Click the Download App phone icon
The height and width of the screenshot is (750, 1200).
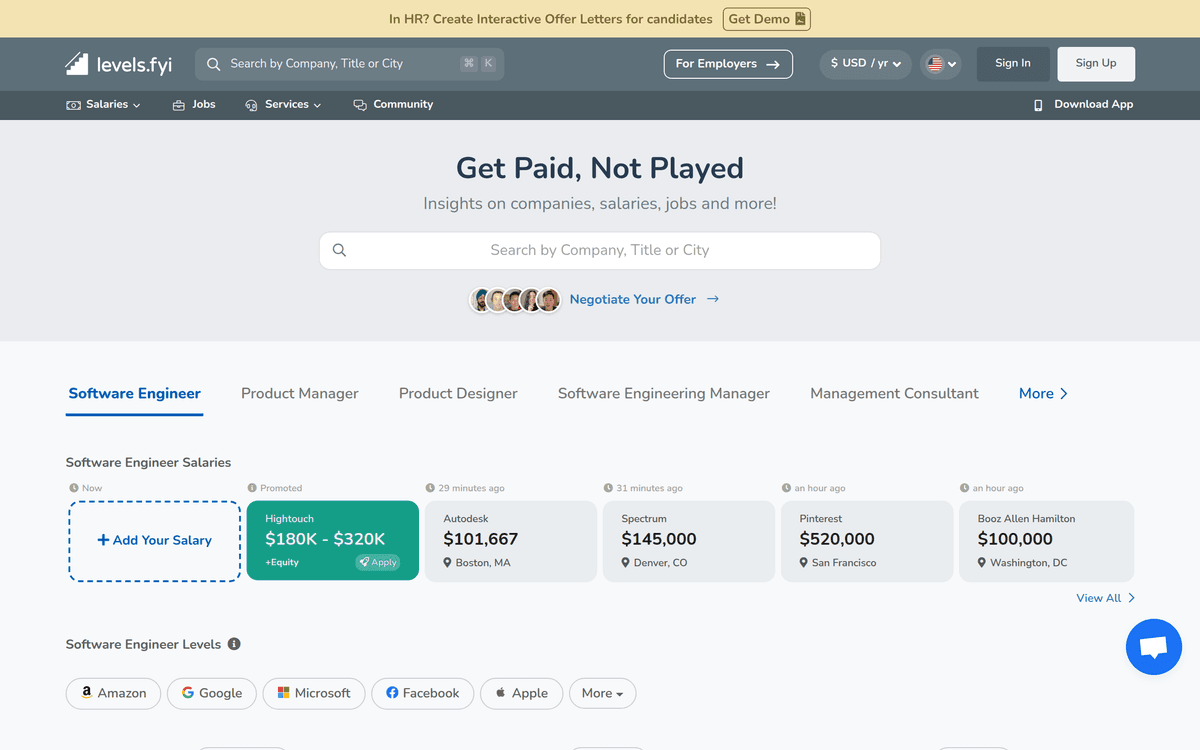[1038, 105]
